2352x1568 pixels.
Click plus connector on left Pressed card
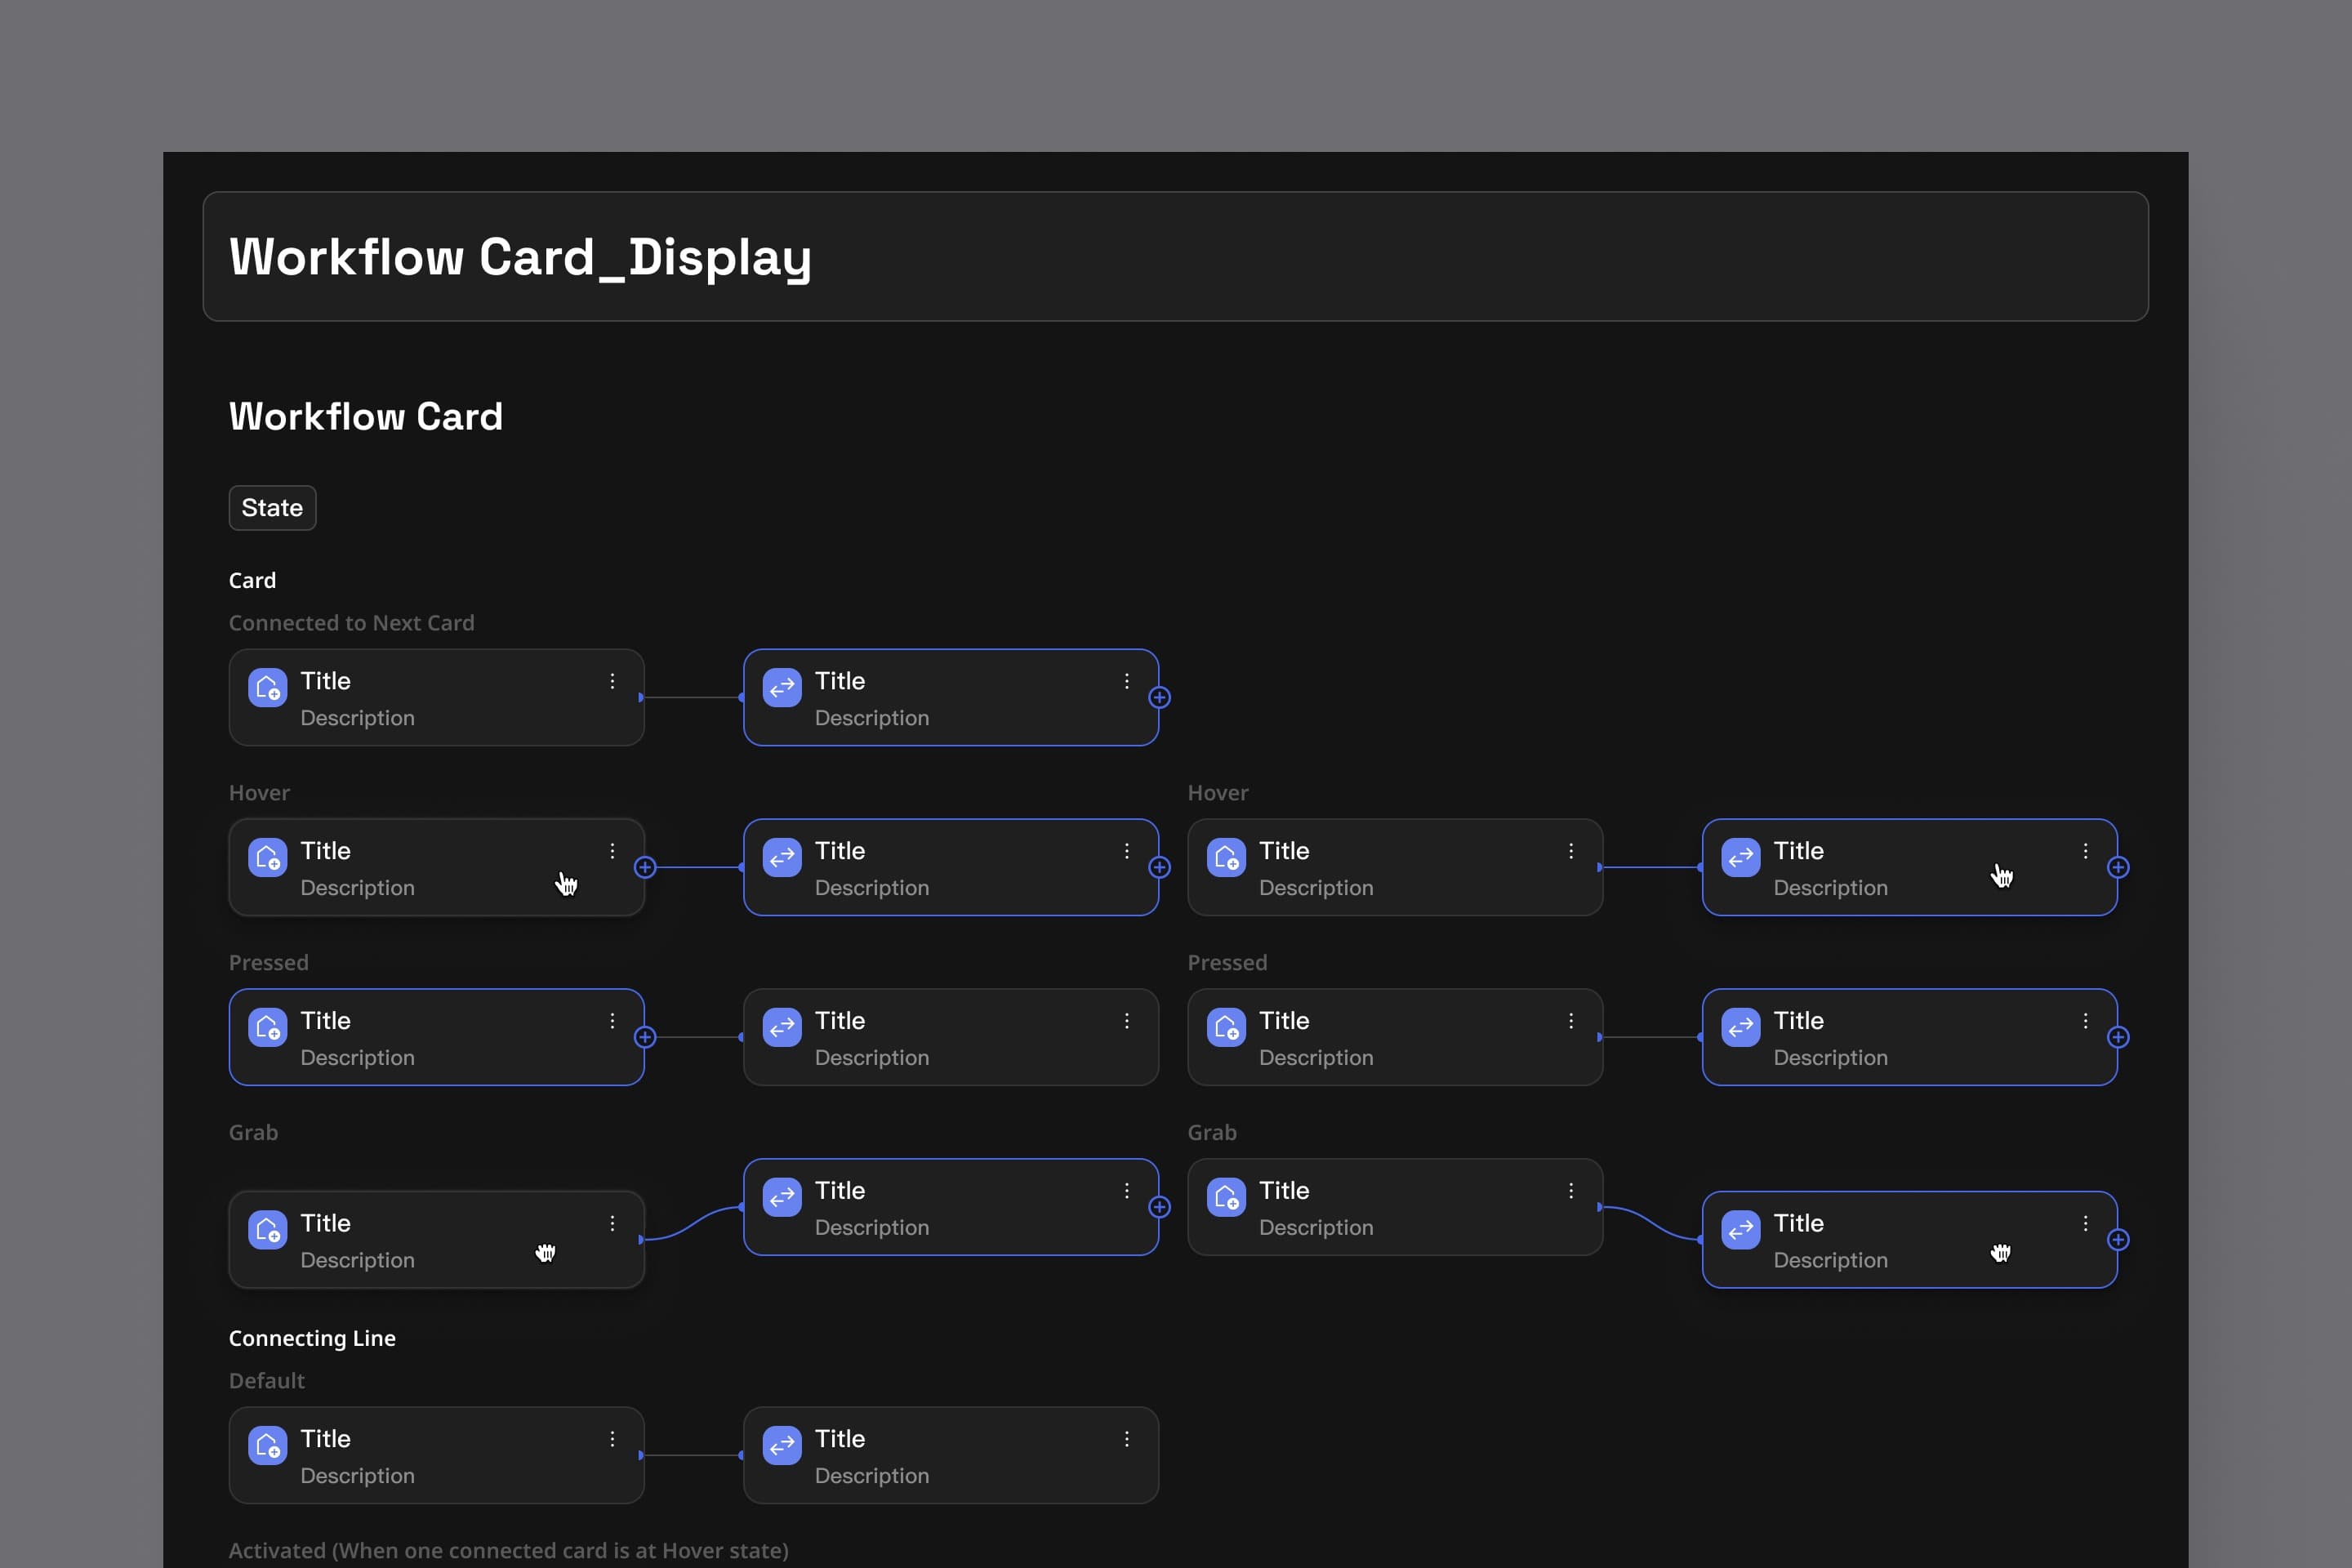(x=645, y=1037)
